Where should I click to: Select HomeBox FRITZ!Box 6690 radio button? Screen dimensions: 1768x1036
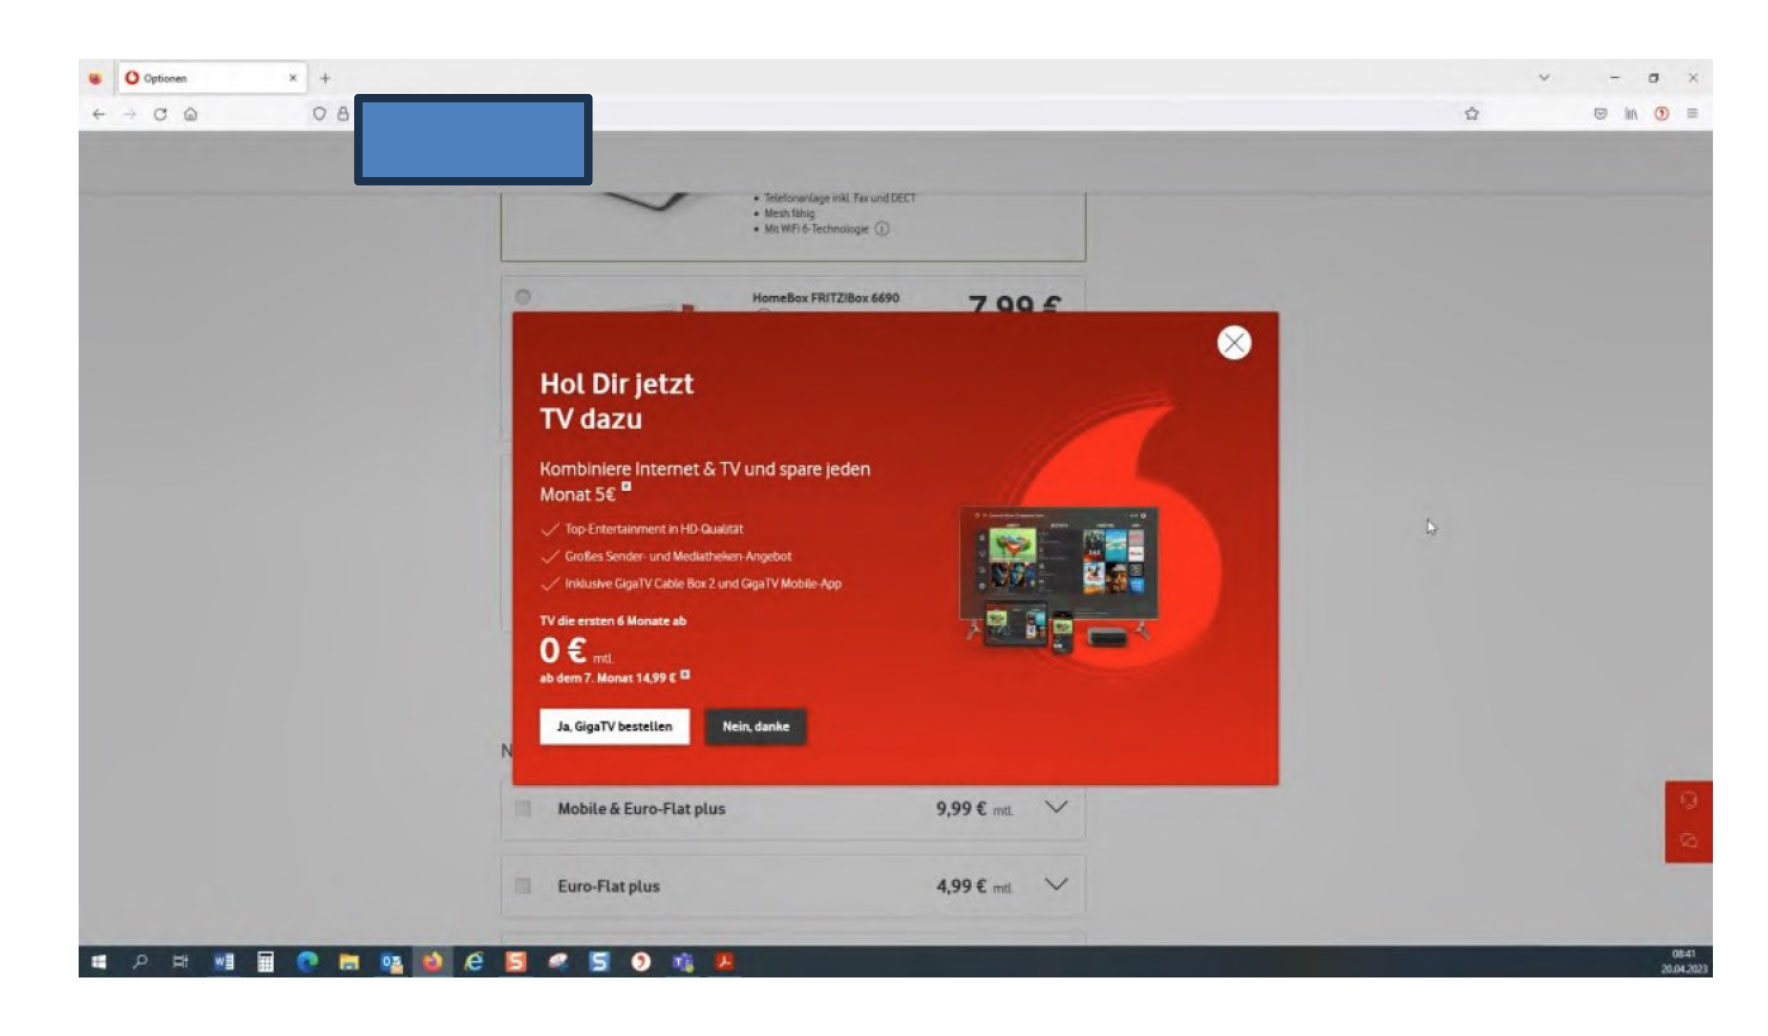point(523,297)
